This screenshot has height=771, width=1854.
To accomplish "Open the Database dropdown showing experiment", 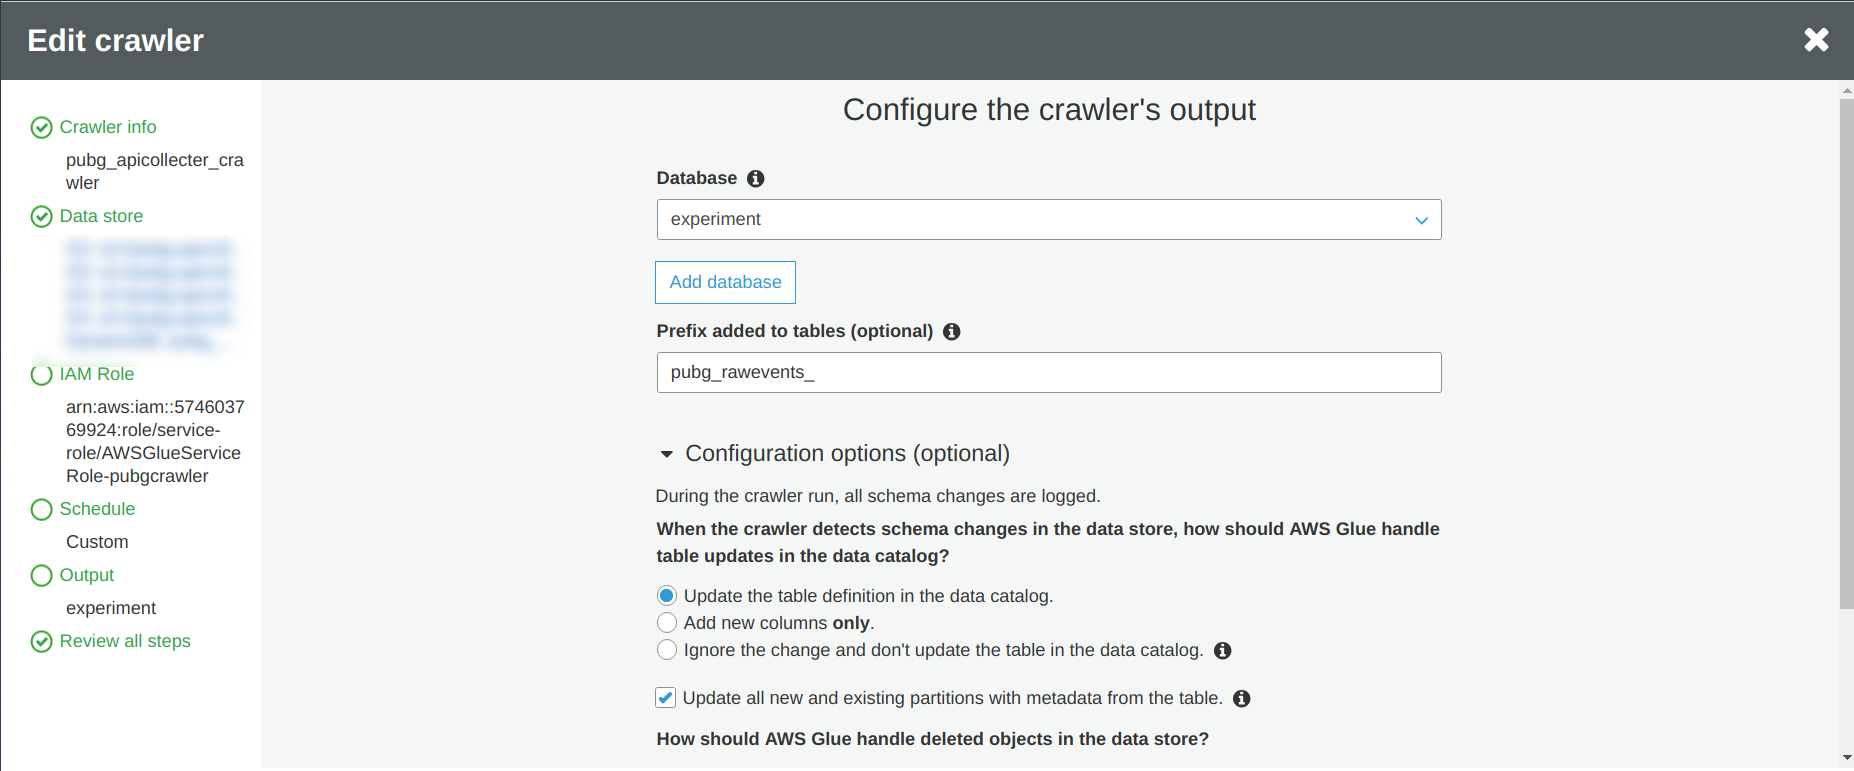I will click(x=1048, y=220).
